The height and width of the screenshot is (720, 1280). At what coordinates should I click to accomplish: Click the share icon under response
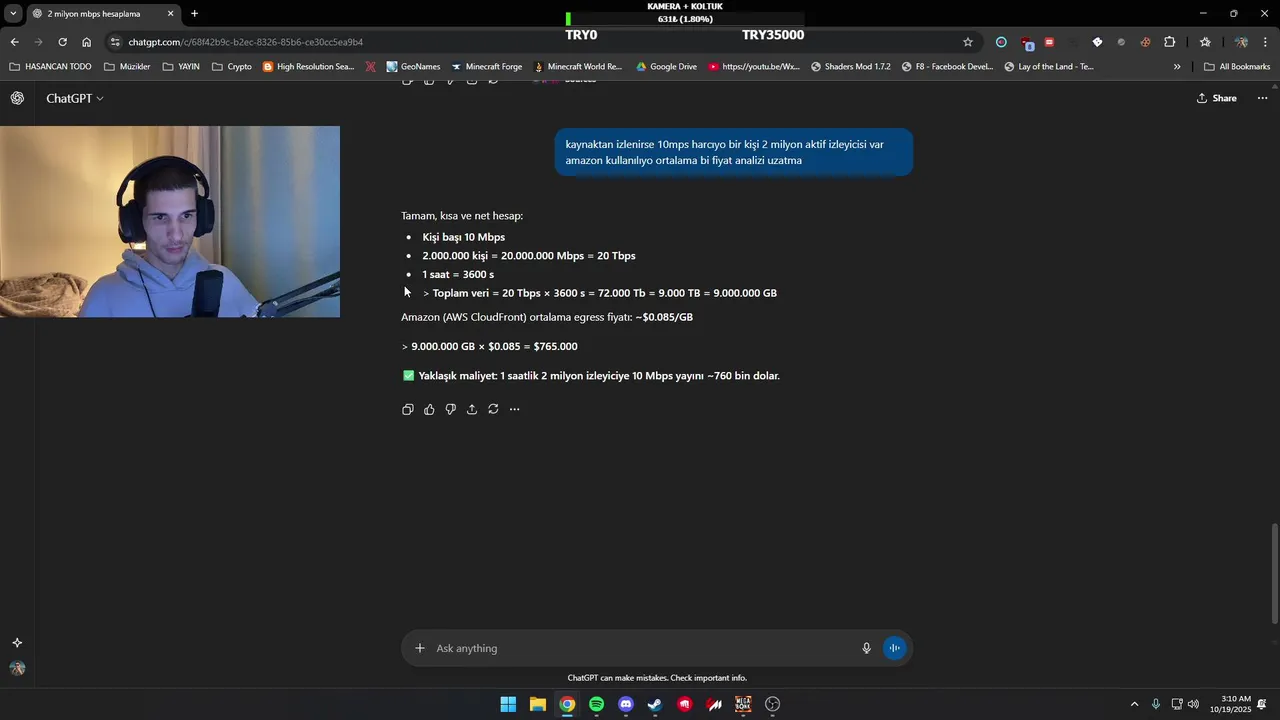[x=472, y=409]
